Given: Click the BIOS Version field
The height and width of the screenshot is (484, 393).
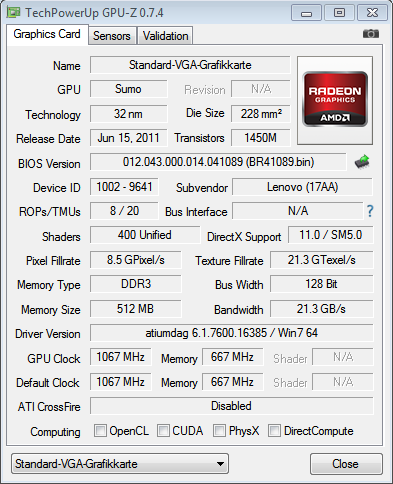Looking at the screenshot, I should tap(218, 162).
